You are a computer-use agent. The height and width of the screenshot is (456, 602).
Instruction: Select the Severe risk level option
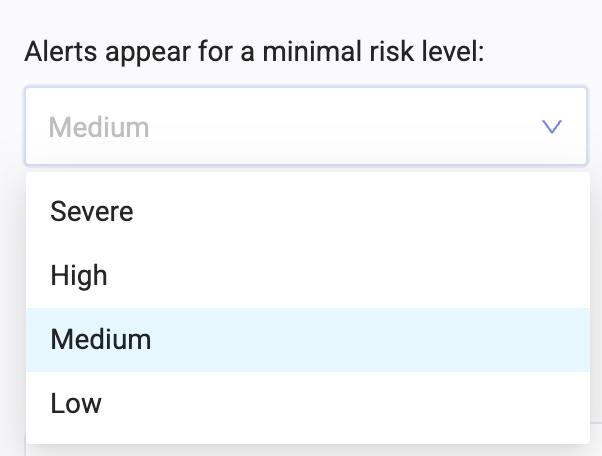(x=92, y=212)
